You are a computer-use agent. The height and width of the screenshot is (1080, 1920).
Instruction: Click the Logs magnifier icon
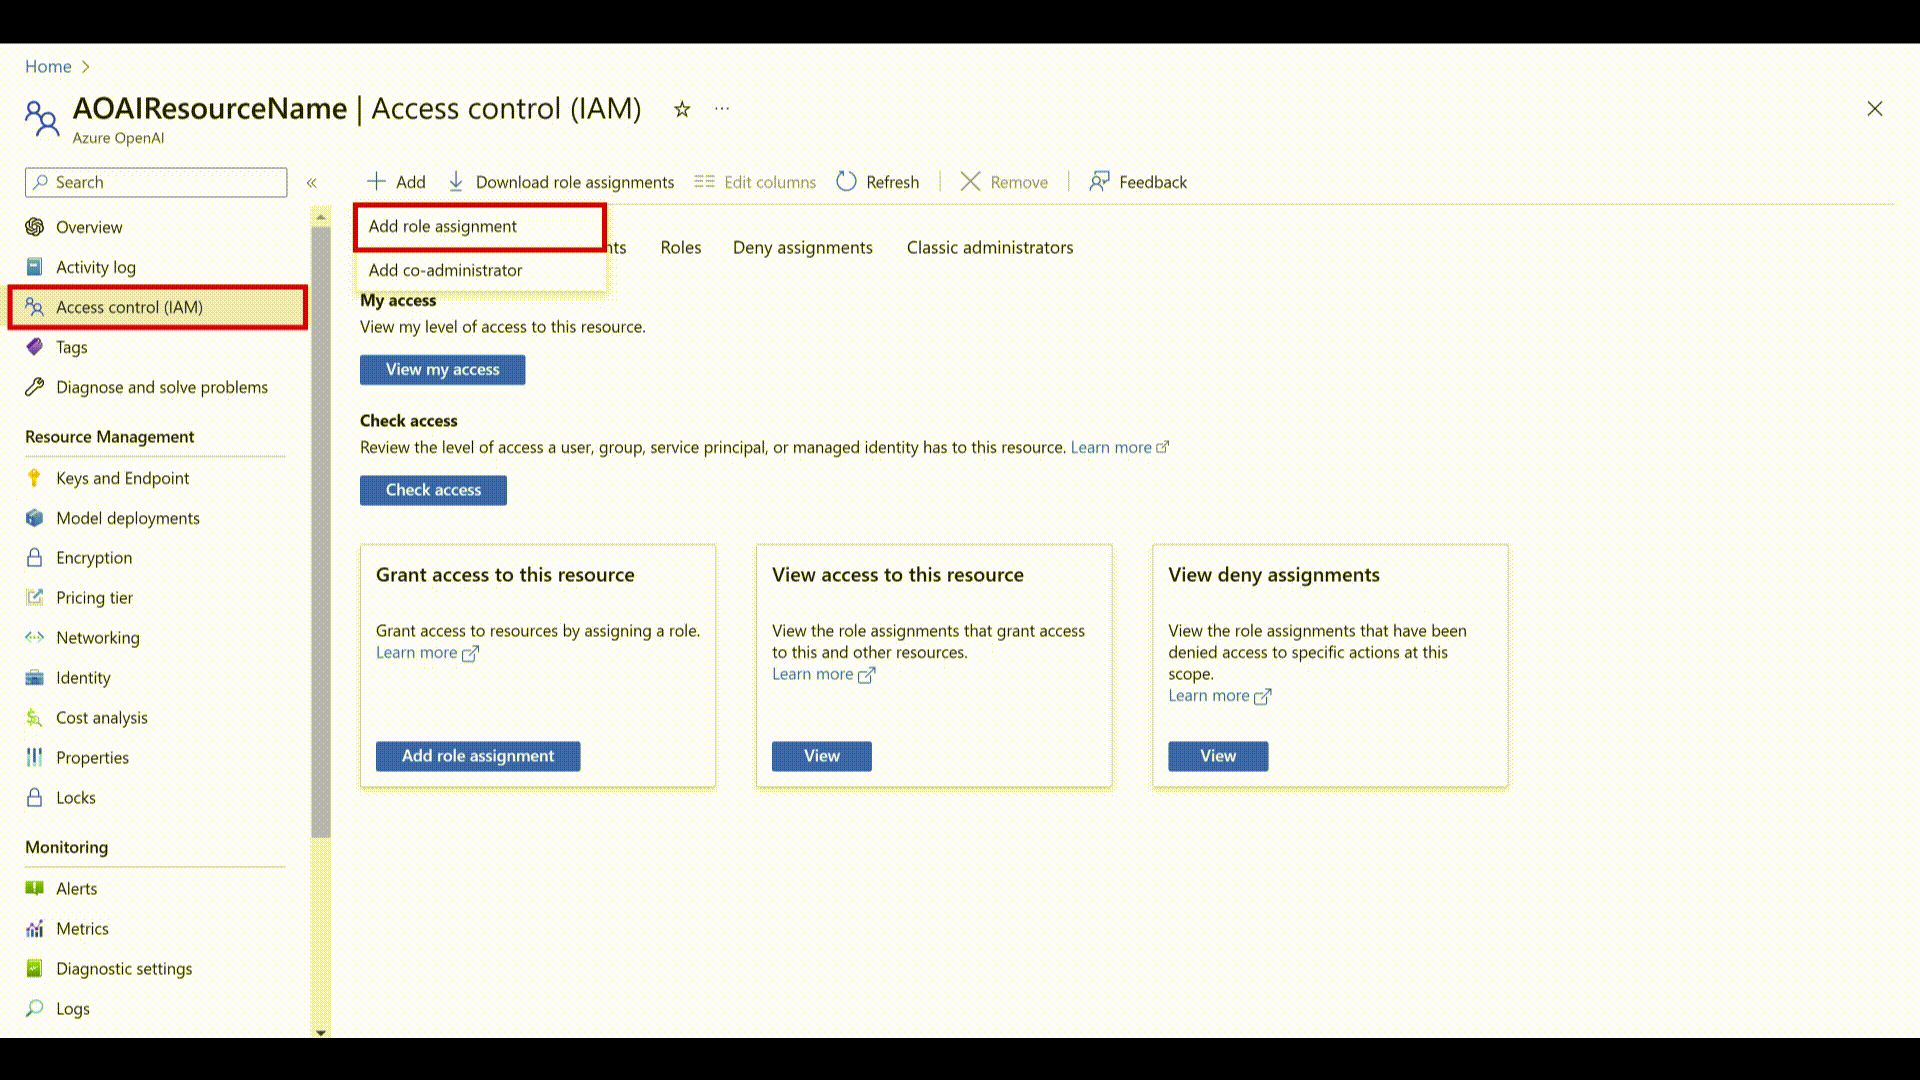(x=35, y=1009)
